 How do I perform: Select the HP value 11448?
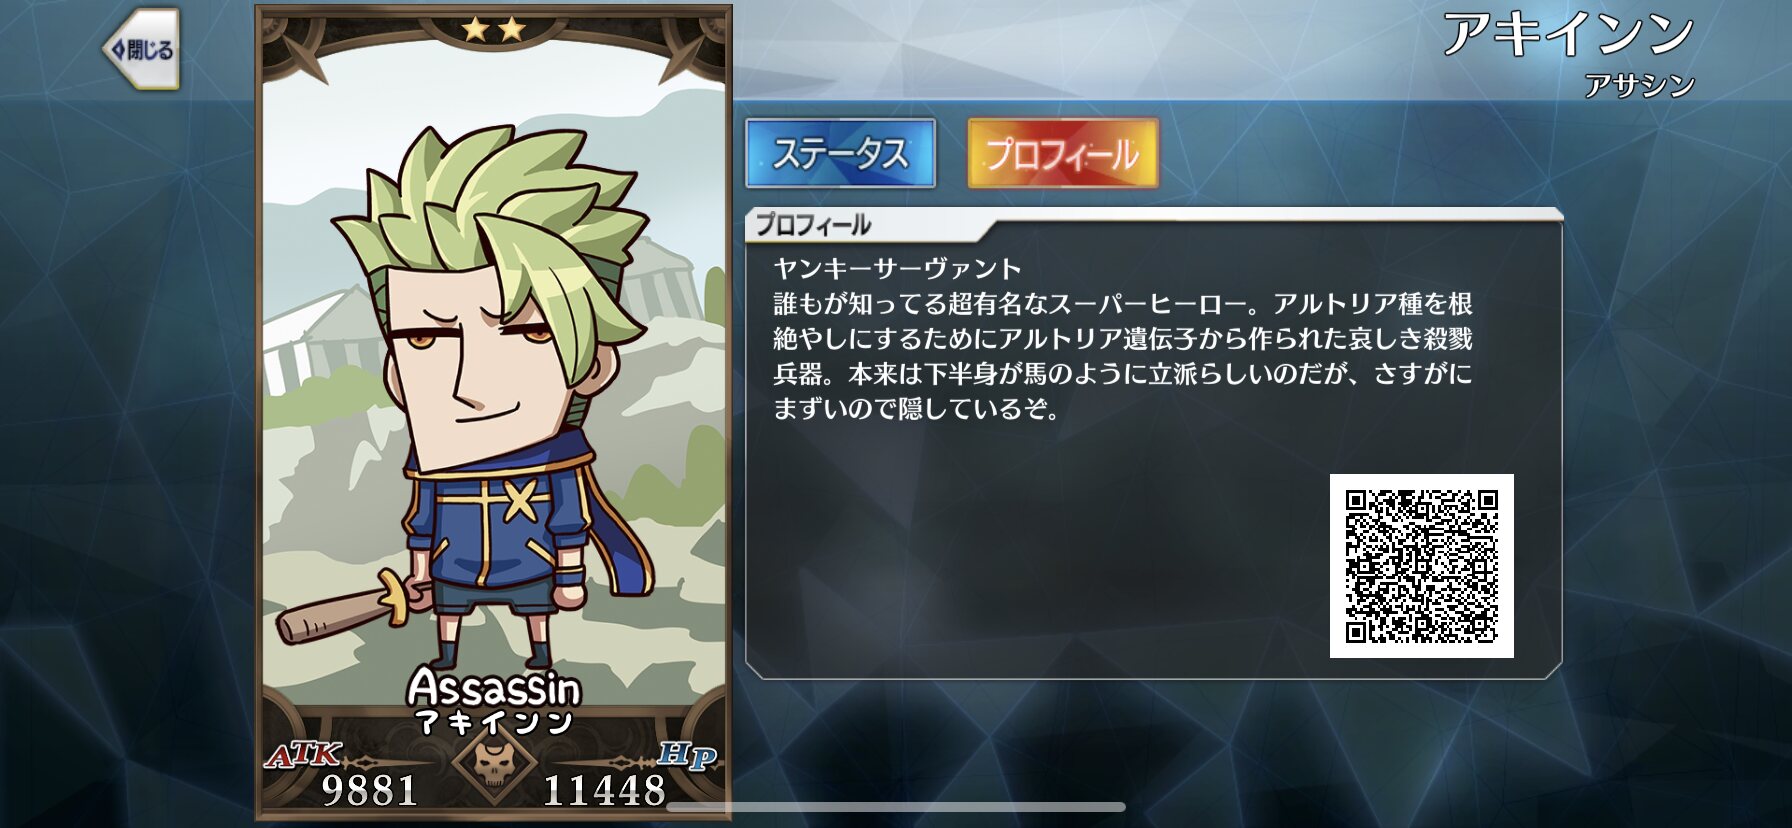tap(604, 791)
